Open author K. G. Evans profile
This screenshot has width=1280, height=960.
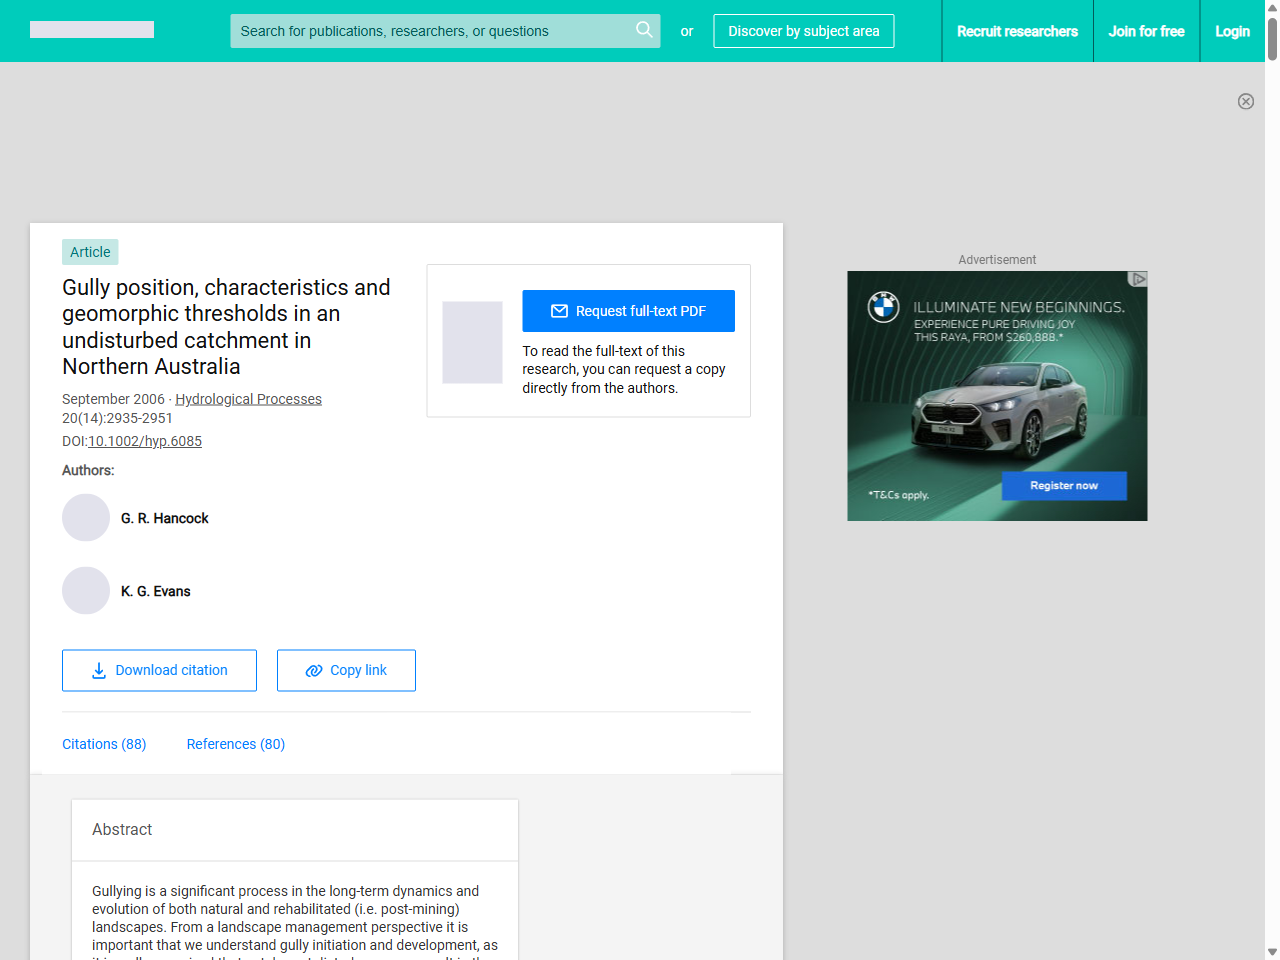pos(156,591)
